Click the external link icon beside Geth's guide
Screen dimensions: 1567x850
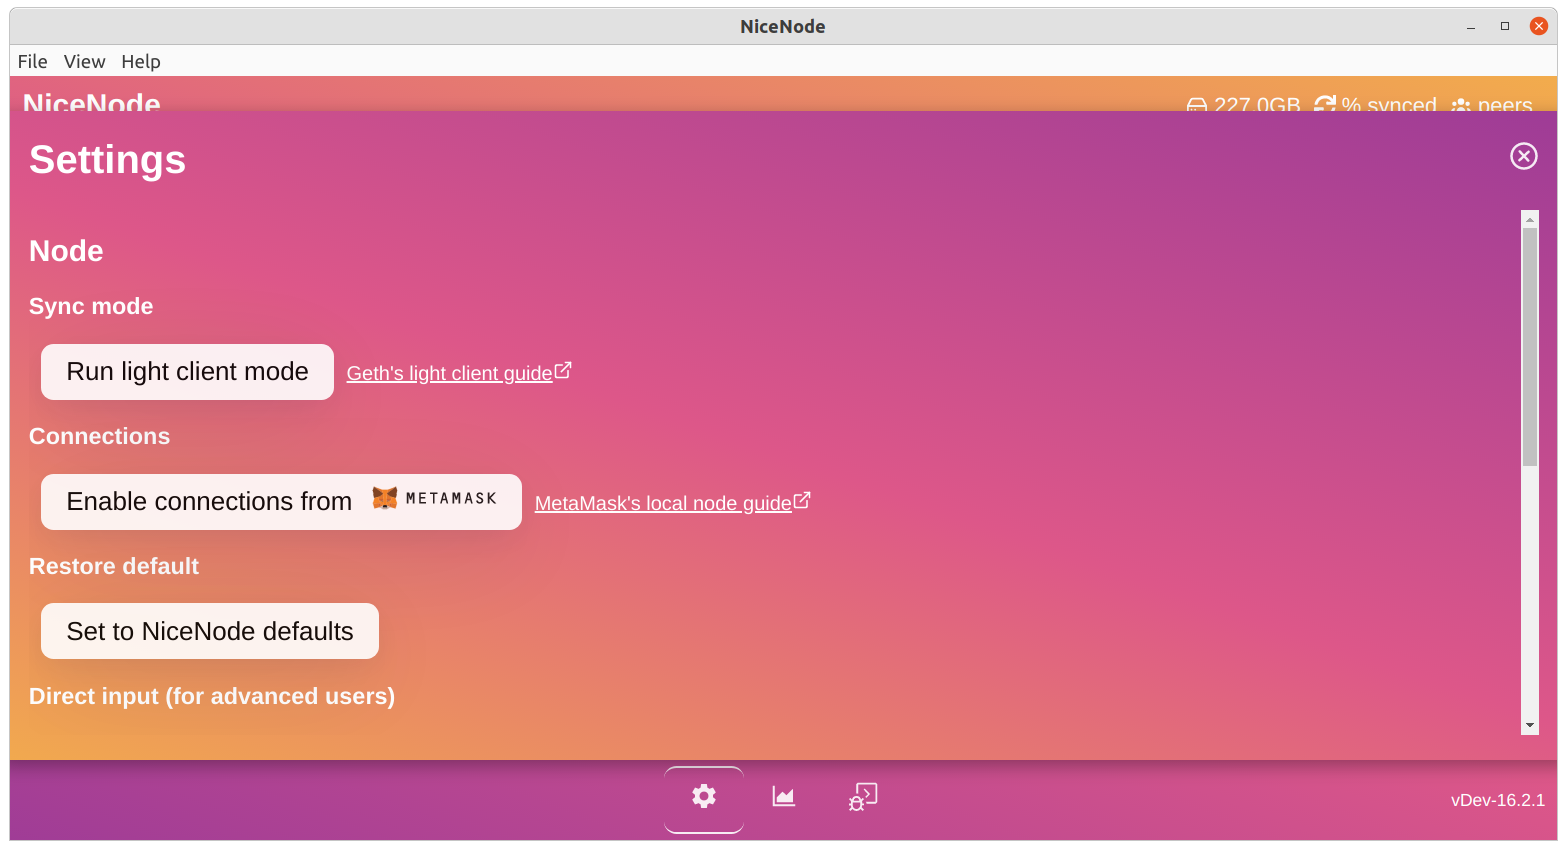click(x=563, y=371)
